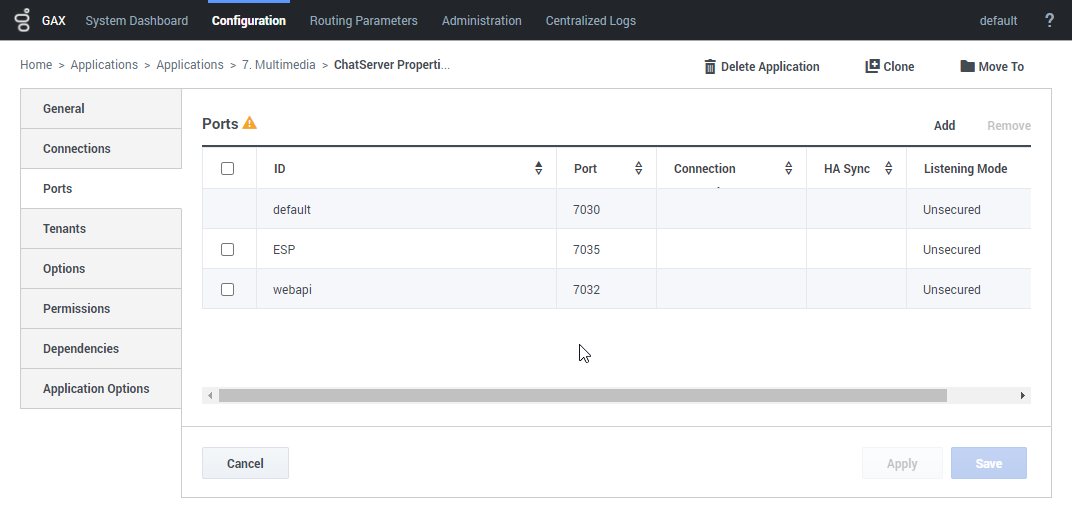Screen dimensions: 1072x519
Task: Click the GAX logo icon
Action: click(x=23, y=20)
